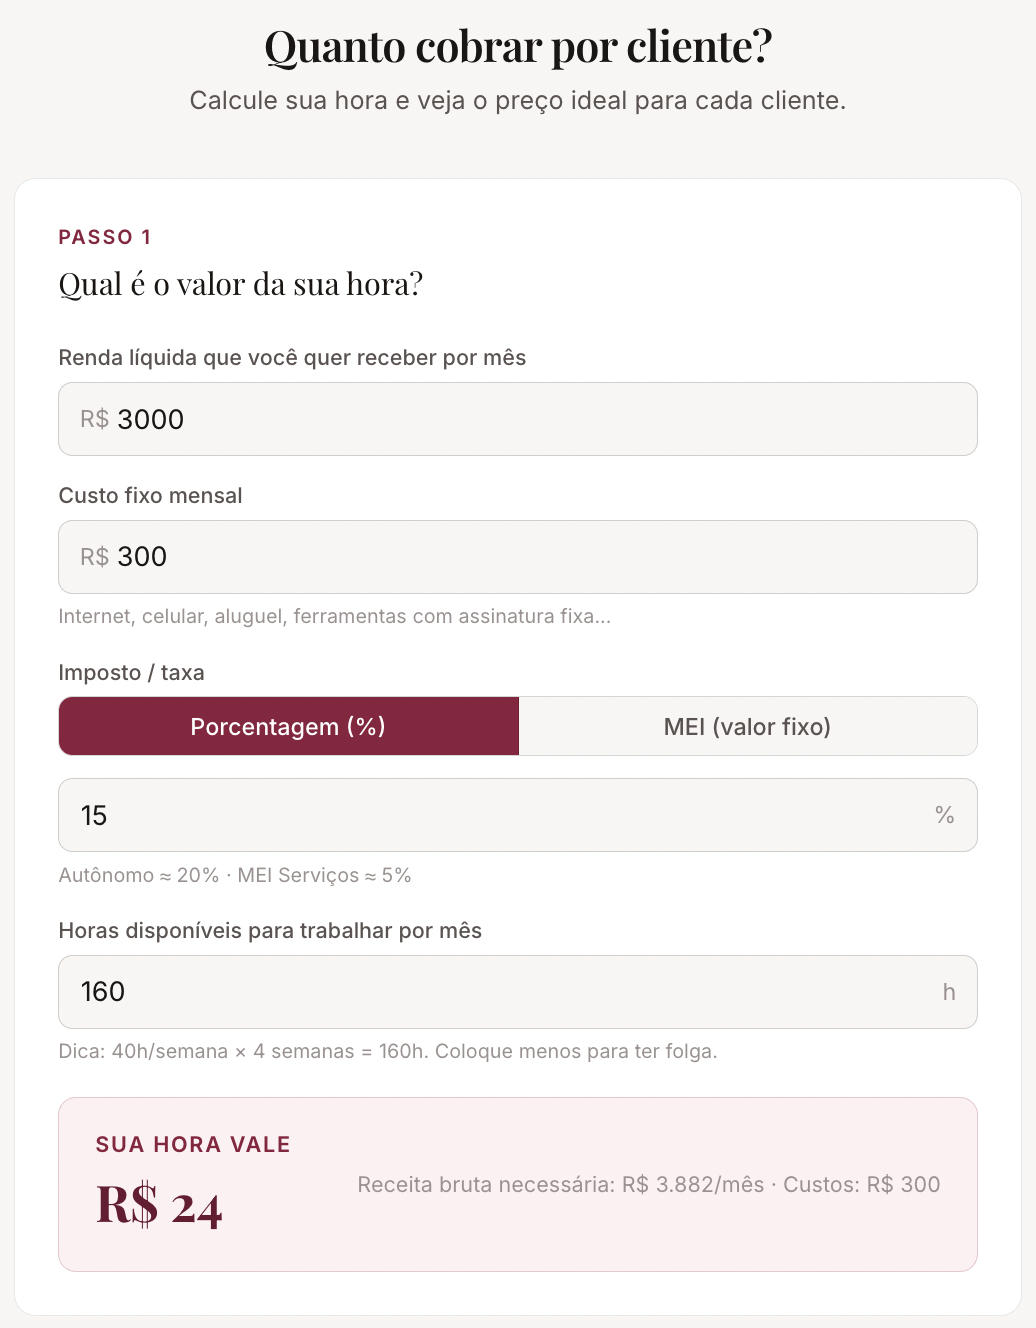The image size is (1036, 1328).
Task: Click the R$ prefix in income field
Action: pyautogui.click(x=95, y=419)
